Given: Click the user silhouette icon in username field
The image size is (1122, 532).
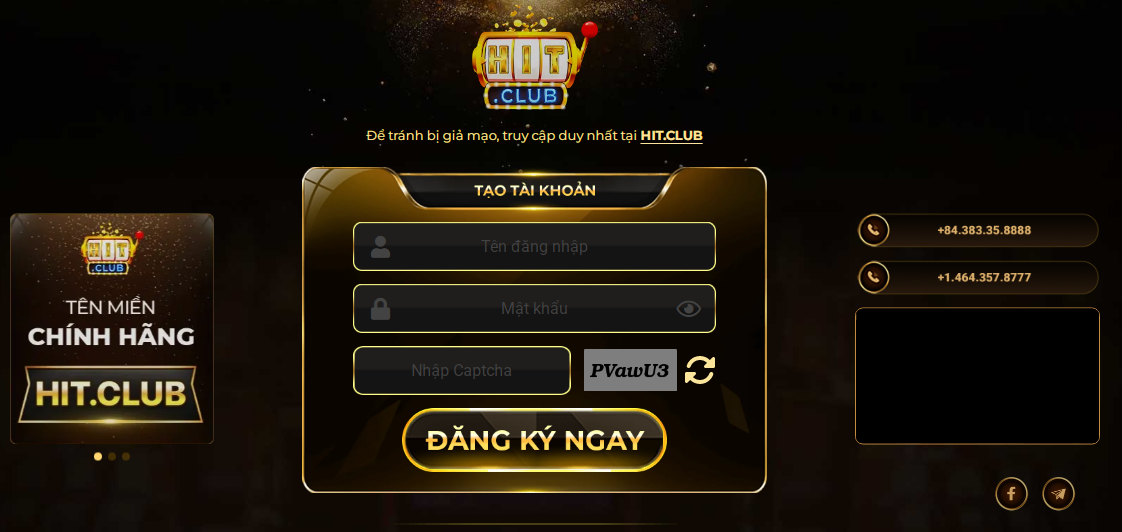Looking at the screenshot, I should [x=381, y=246].
